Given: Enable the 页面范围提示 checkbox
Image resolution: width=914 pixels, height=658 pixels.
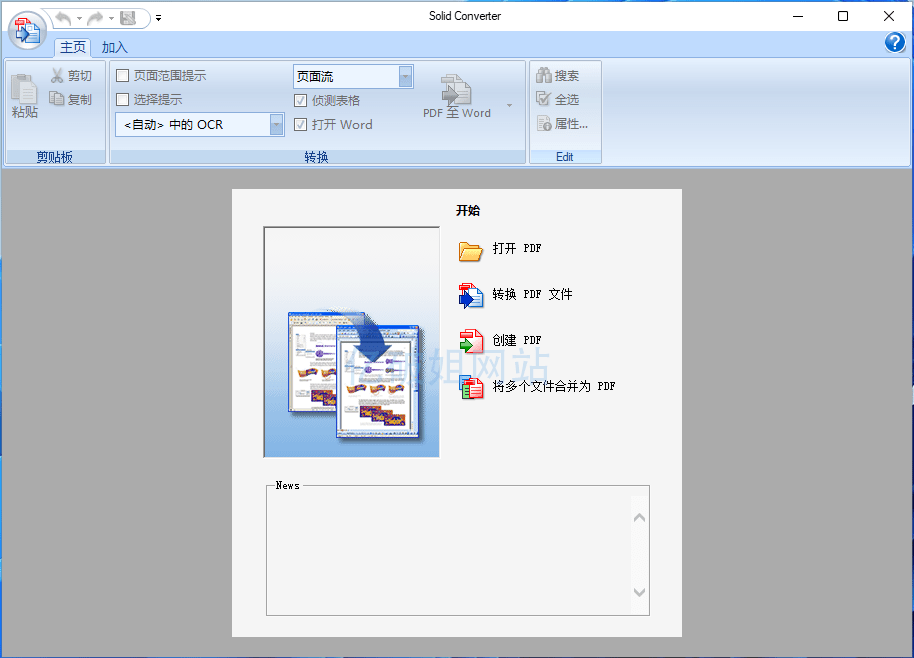Looking at the screenshot, I should tap(123, 75).
